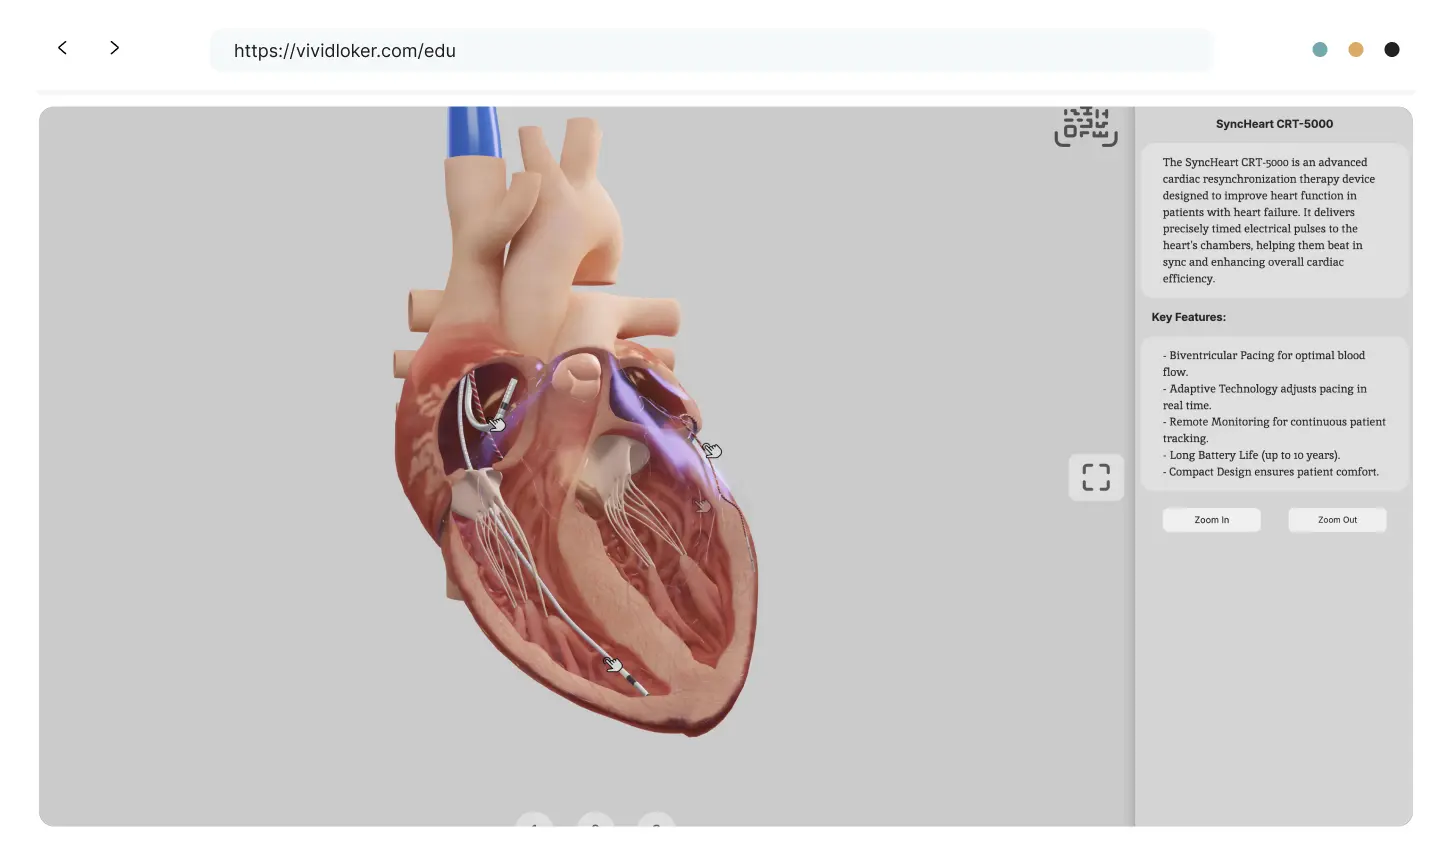The image size is (1455, 863).
Task: Select the hand hotspot near the bottom lead tip
Action: (613, 664)
